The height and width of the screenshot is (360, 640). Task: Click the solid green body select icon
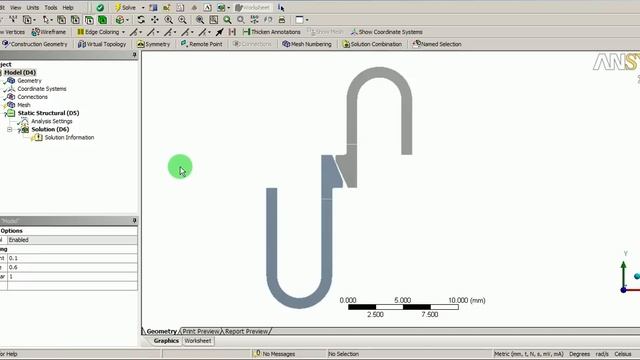point(102,20)
